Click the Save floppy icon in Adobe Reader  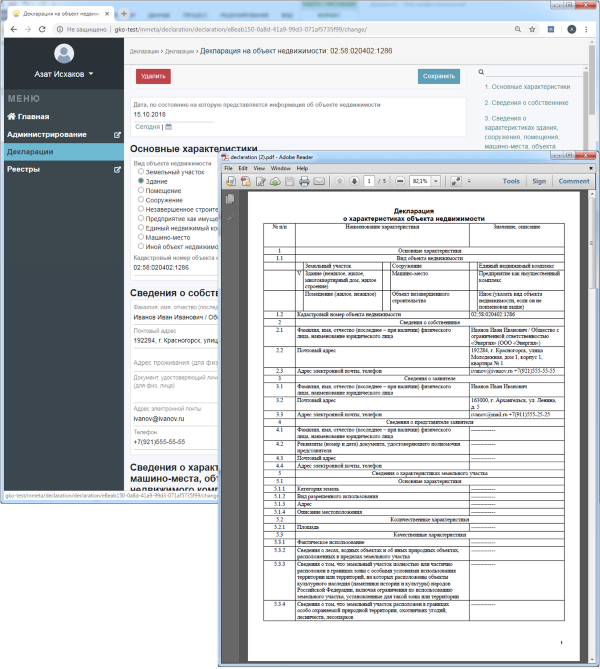(290, 181)
